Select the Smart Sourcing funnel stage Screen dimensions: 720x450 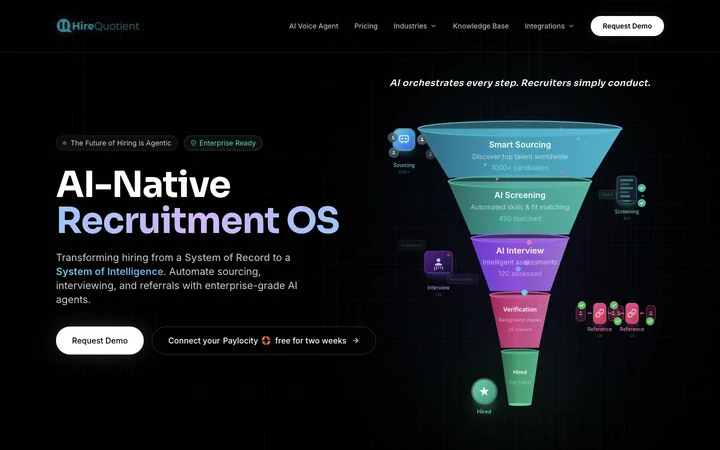520,151
